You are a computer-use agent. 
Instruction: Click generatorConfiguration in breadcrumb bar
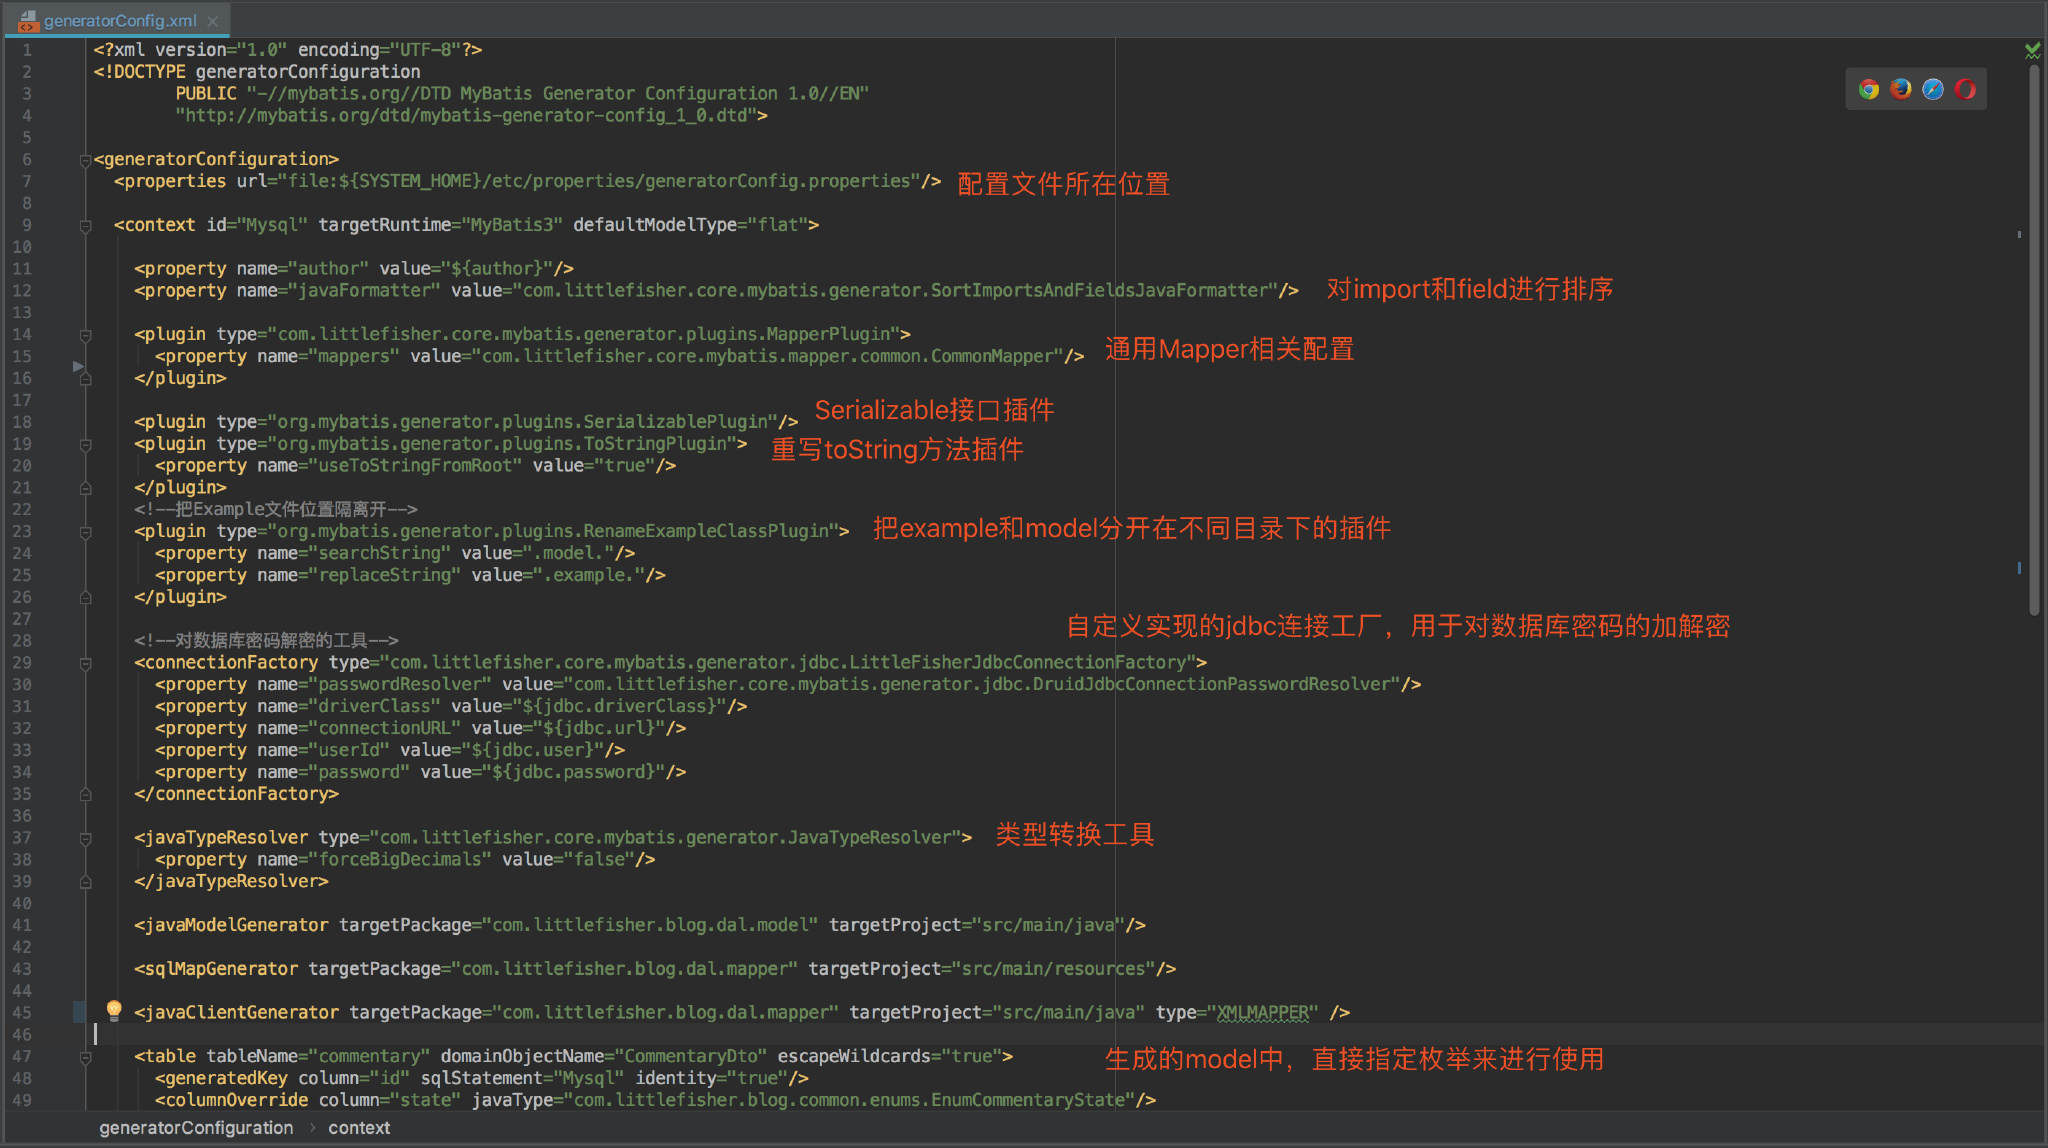(x=196, y=1127)
